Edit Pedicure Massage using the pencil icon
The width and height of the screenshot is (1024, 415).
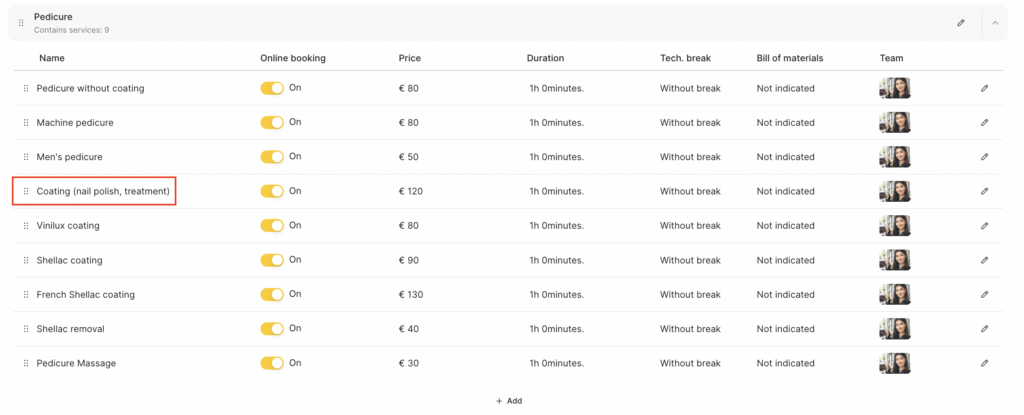pos(984,363)
